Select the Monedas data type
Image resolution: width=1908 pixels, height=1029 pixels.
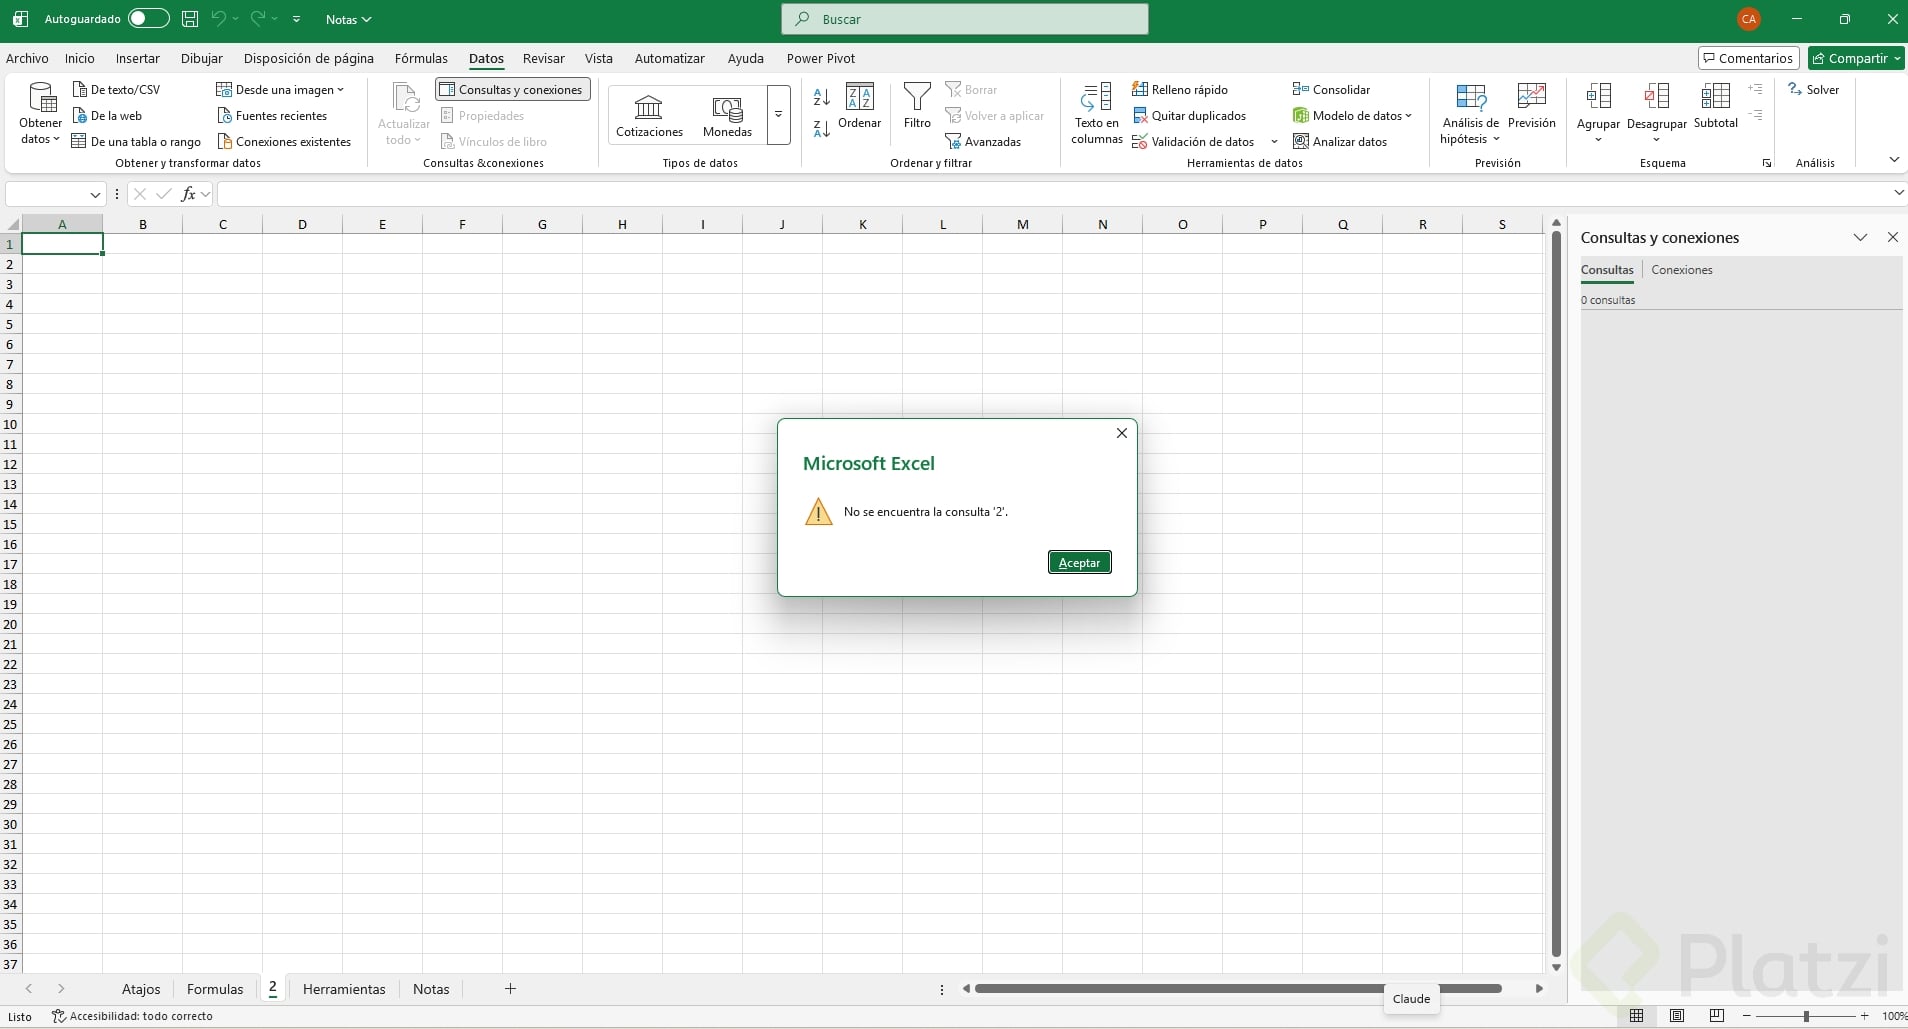[727, 116]
